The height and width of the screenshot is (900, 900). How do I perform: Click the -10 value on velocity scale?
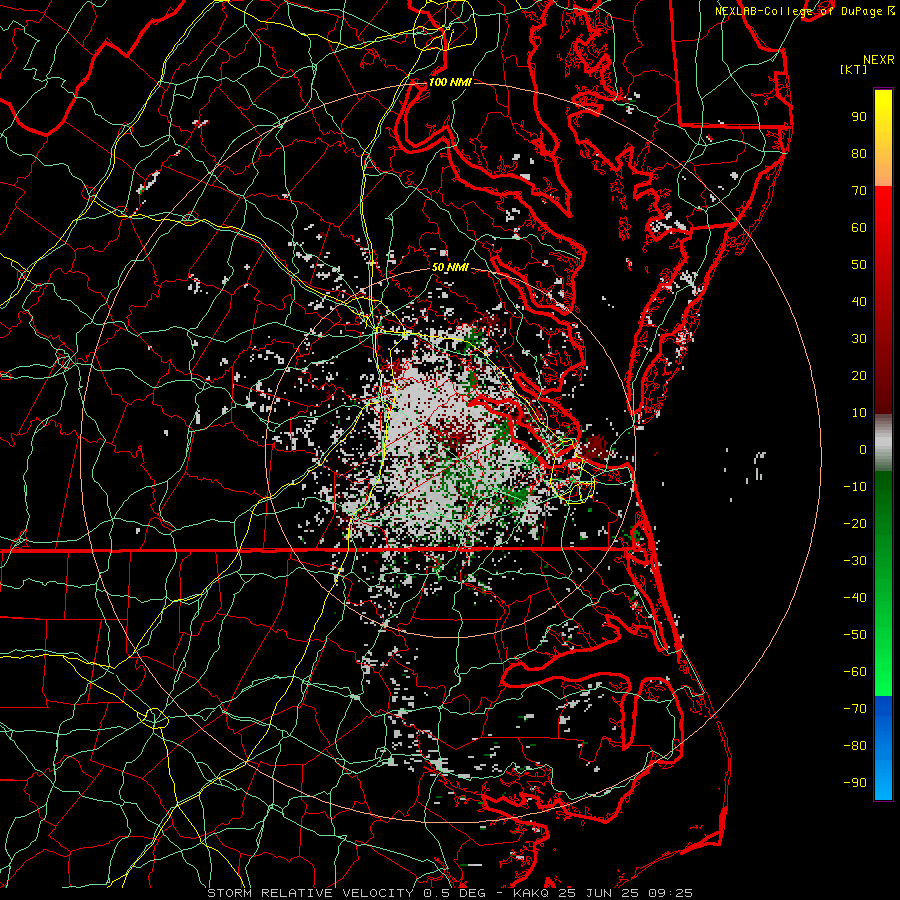(x=855, y=487)
